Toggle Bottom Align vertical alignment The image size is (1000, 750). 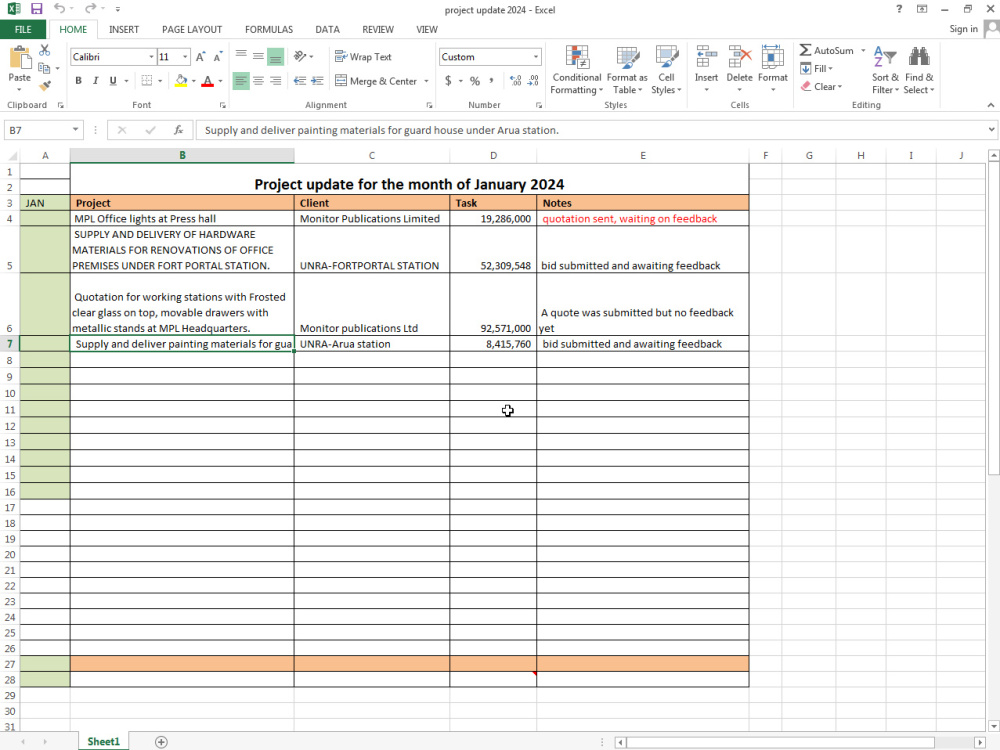[276, 57]
